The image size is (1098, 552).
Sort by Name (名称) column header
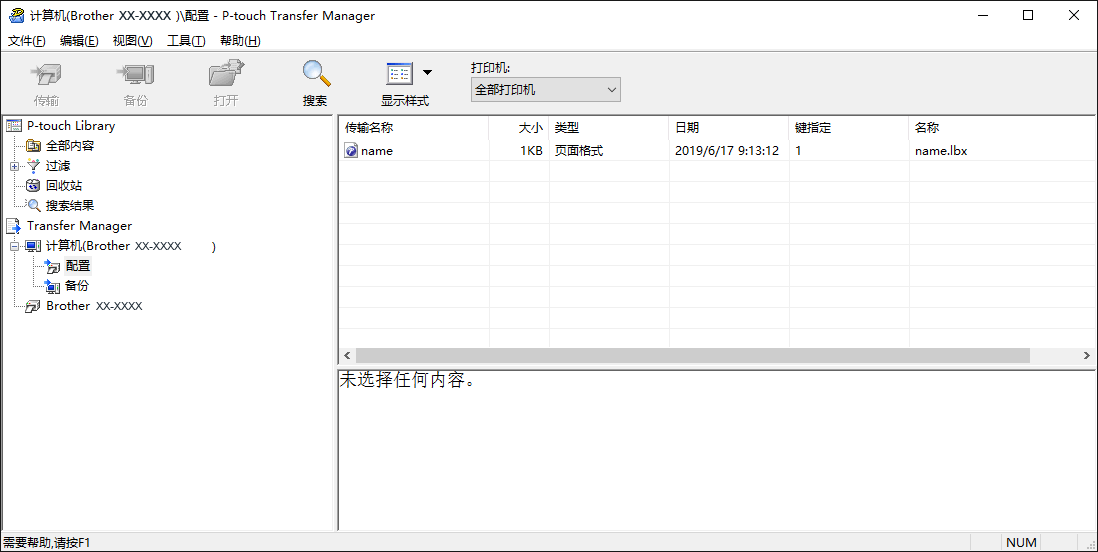[1003, 127]
